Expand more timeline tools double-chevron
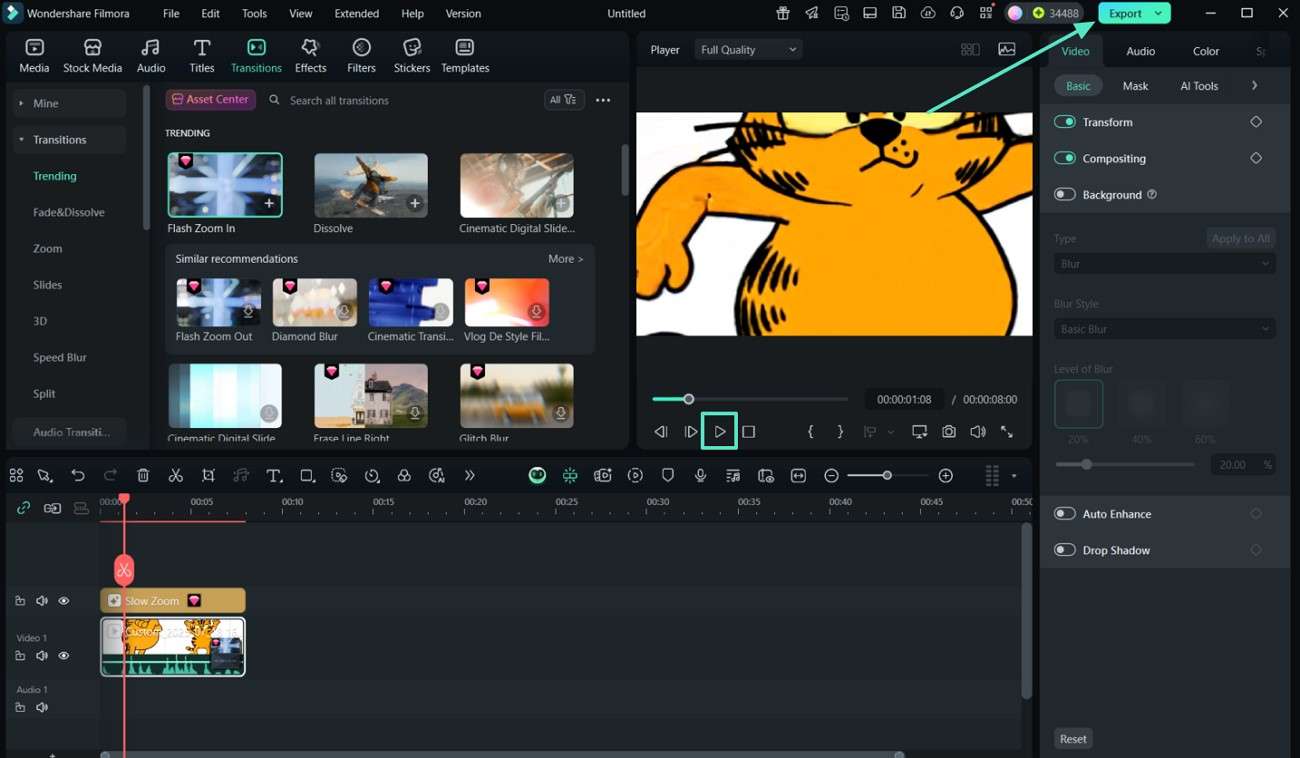Screen dimensions: 1300x758 pyautogui.click(x=469, y=476)
